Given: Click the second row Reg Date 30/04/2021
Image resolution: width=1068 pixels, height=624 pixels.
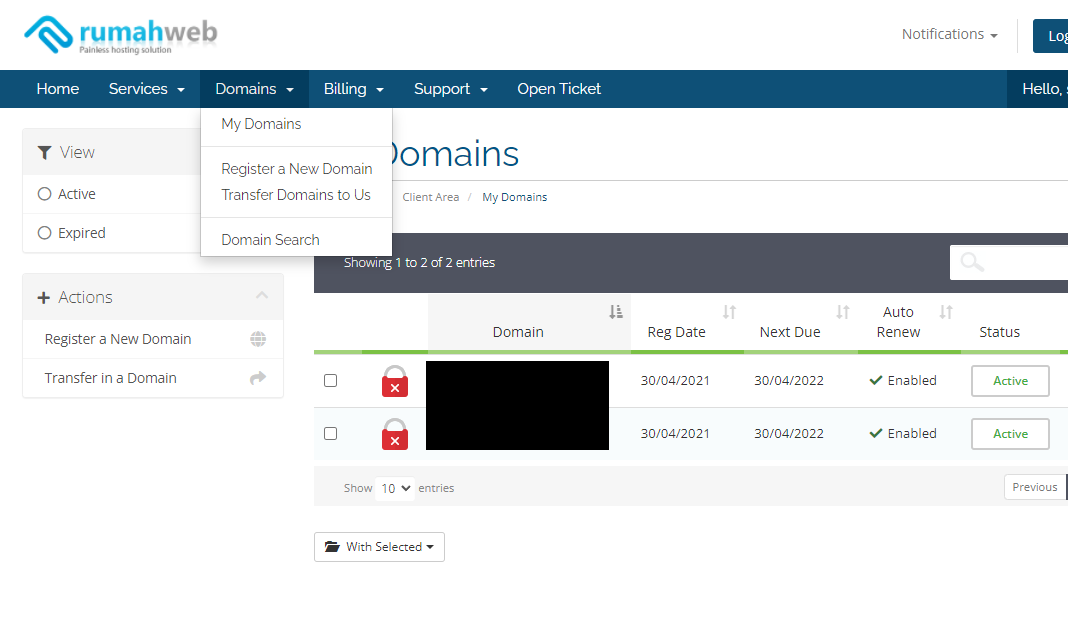Looking at the screenshot, I should click(x=675, y=433).
